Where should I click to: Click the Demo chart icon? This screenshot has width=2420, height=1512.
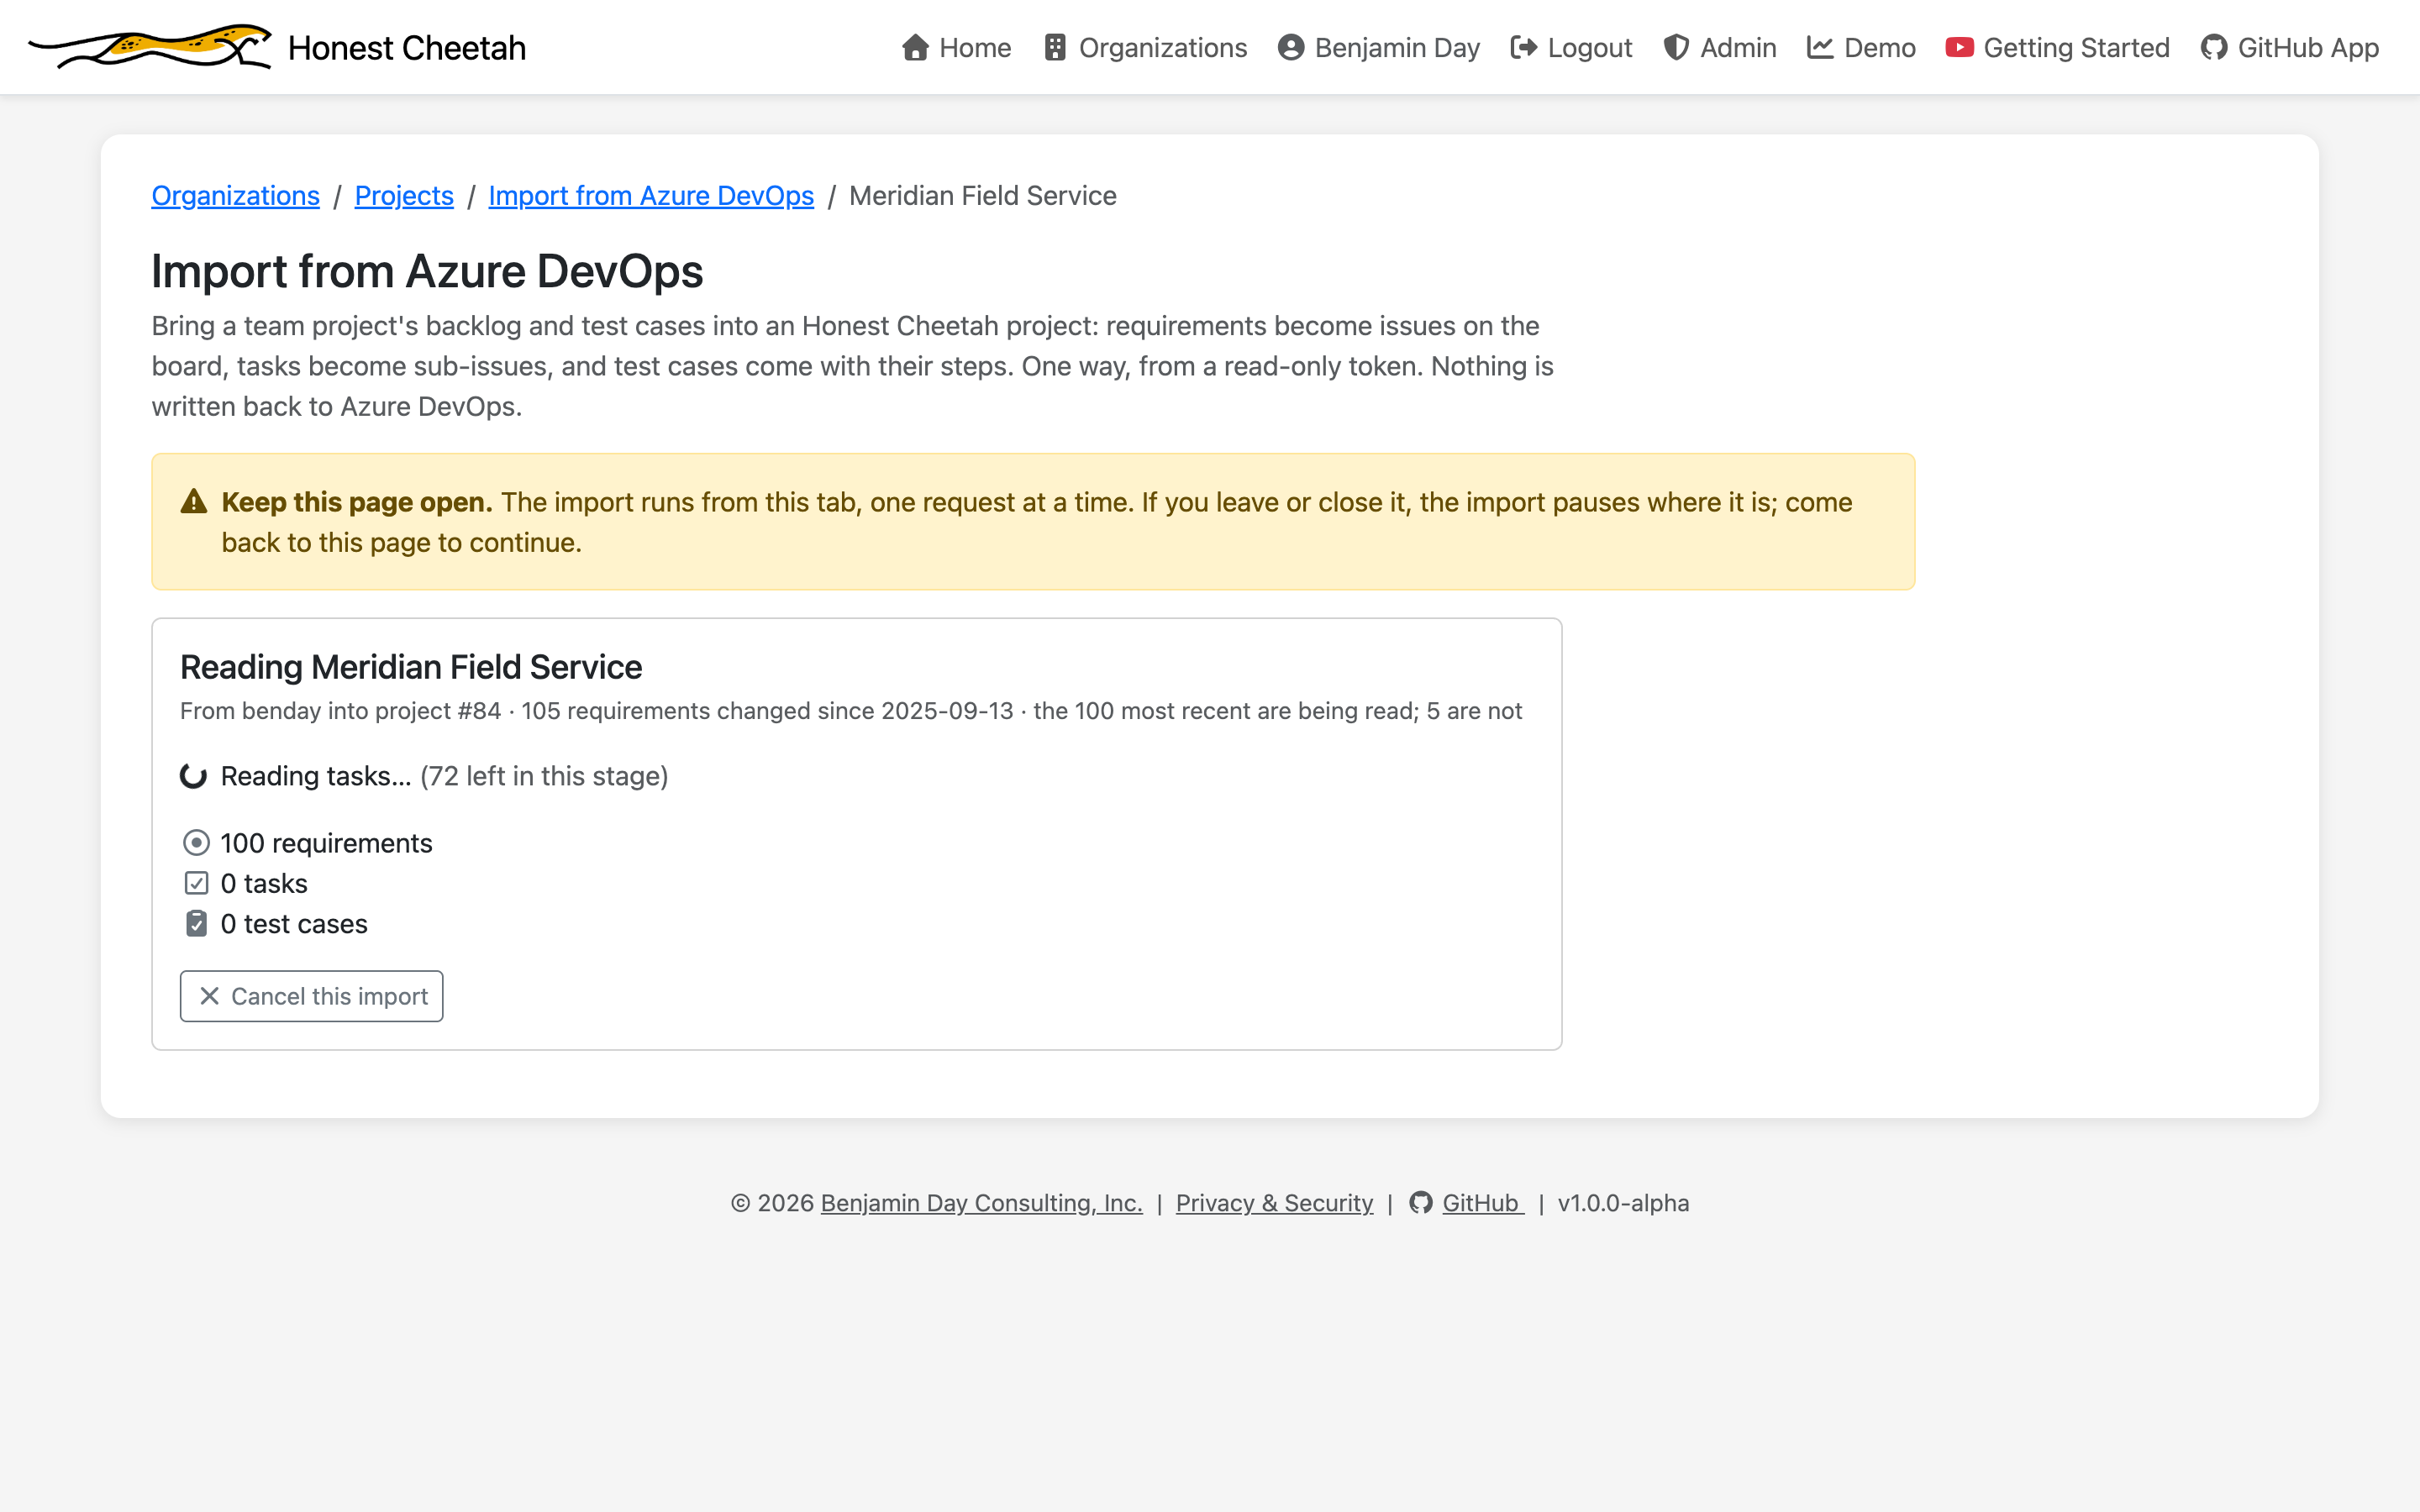click(x=1820, y=48)
